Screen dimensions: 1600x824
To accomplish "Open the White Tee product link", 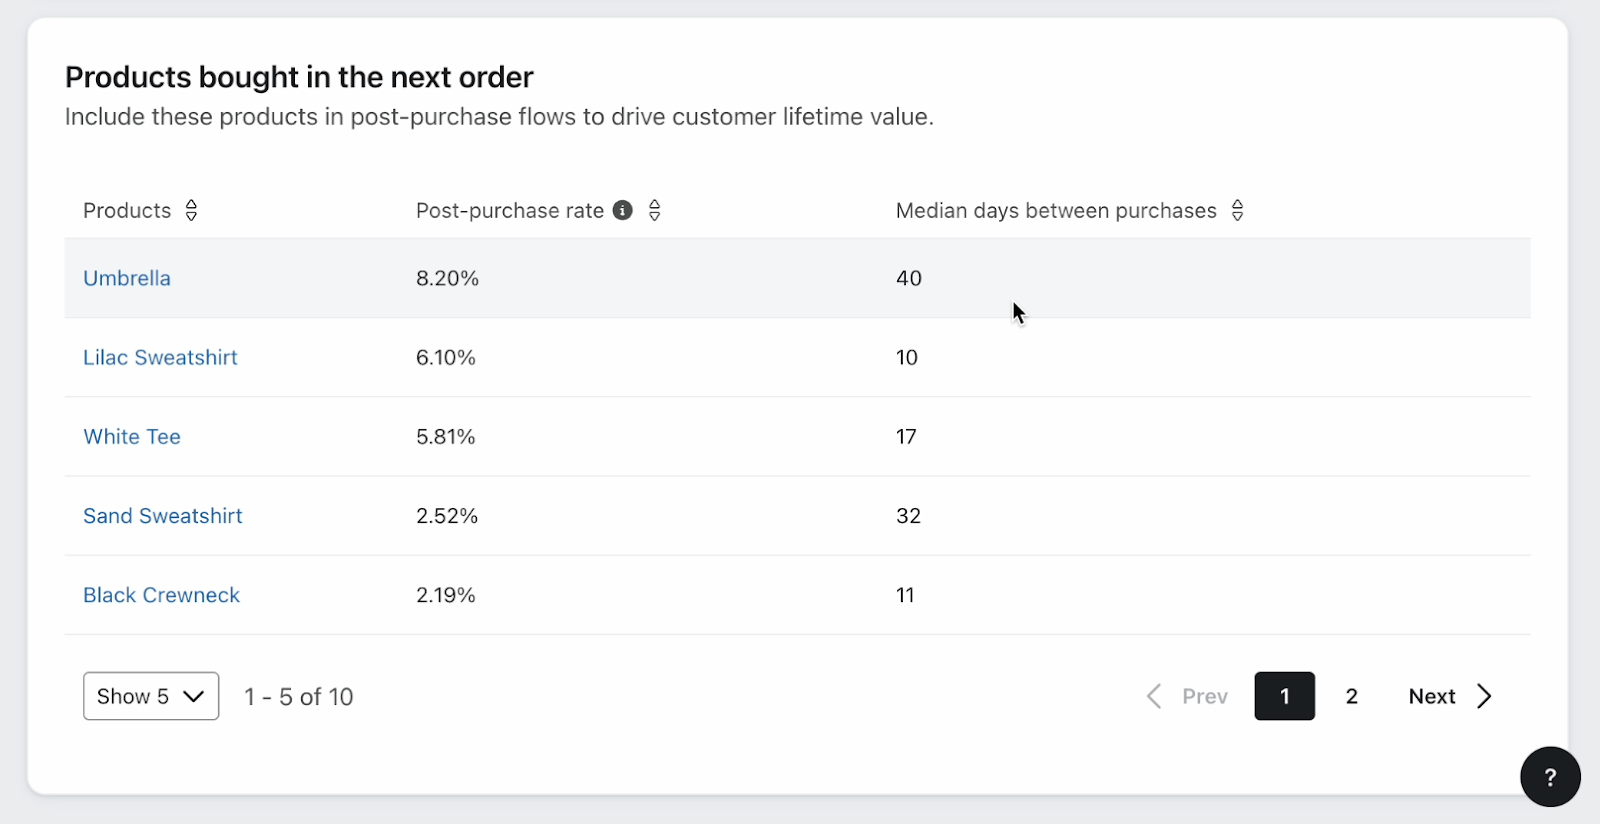I will tap(132, 437).
